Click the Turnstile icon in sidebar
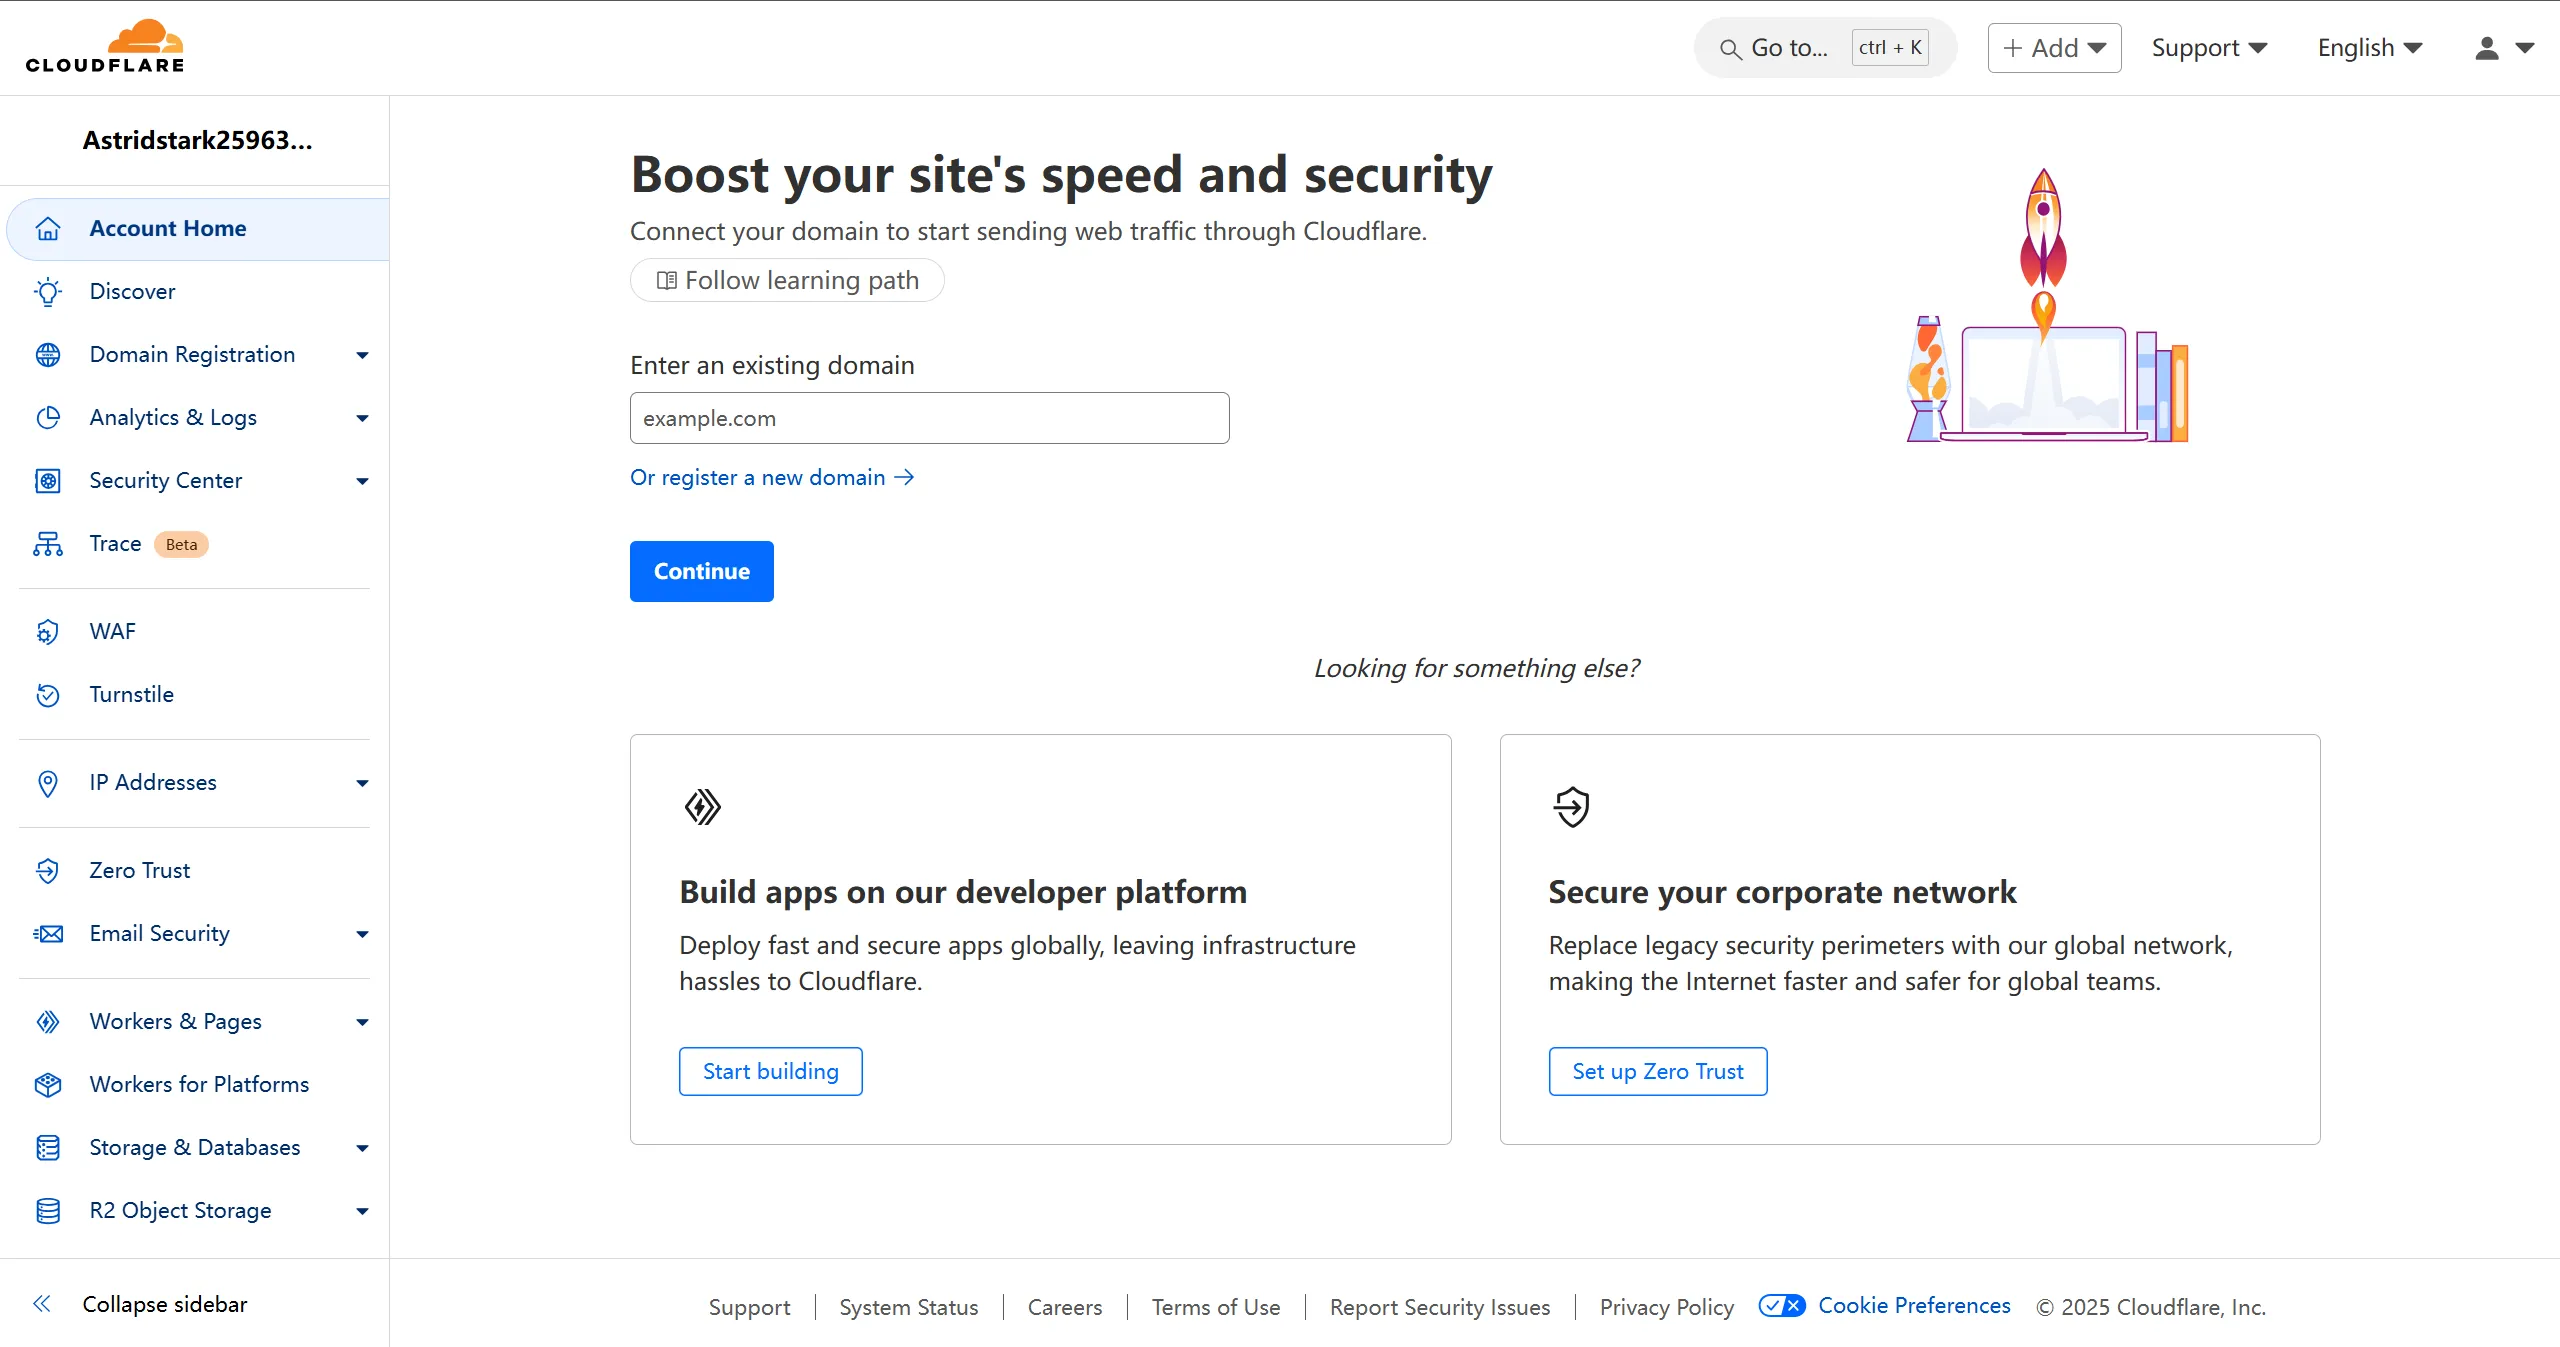2560x1347 pixels. (x=47, y=695)
